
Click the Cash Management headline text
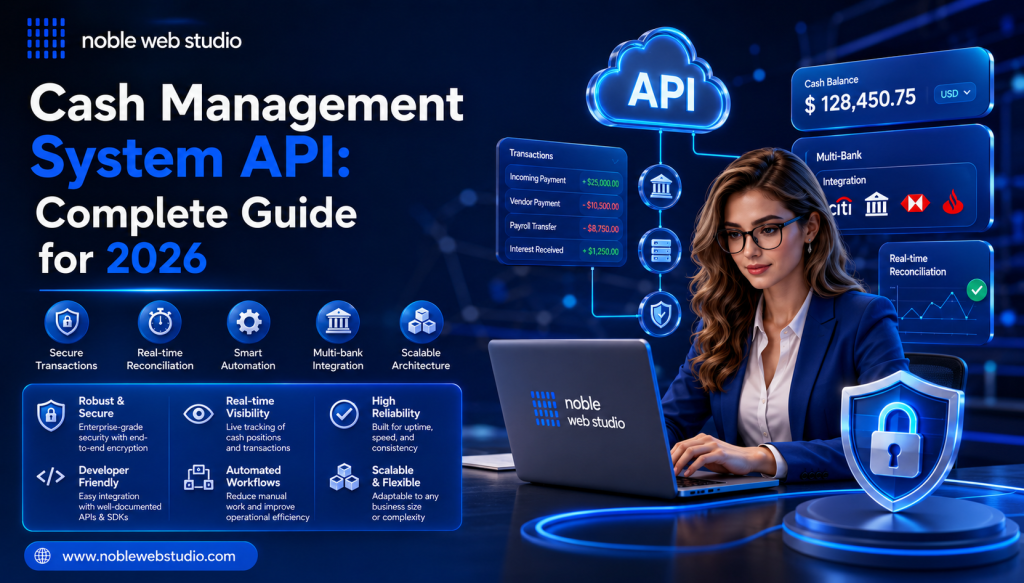point(247,106)
